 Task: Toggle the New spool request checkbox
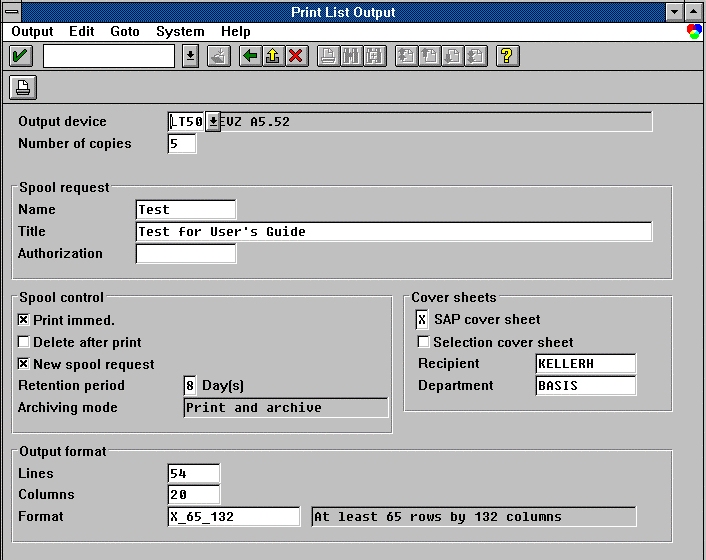click(x=24, y=365)
